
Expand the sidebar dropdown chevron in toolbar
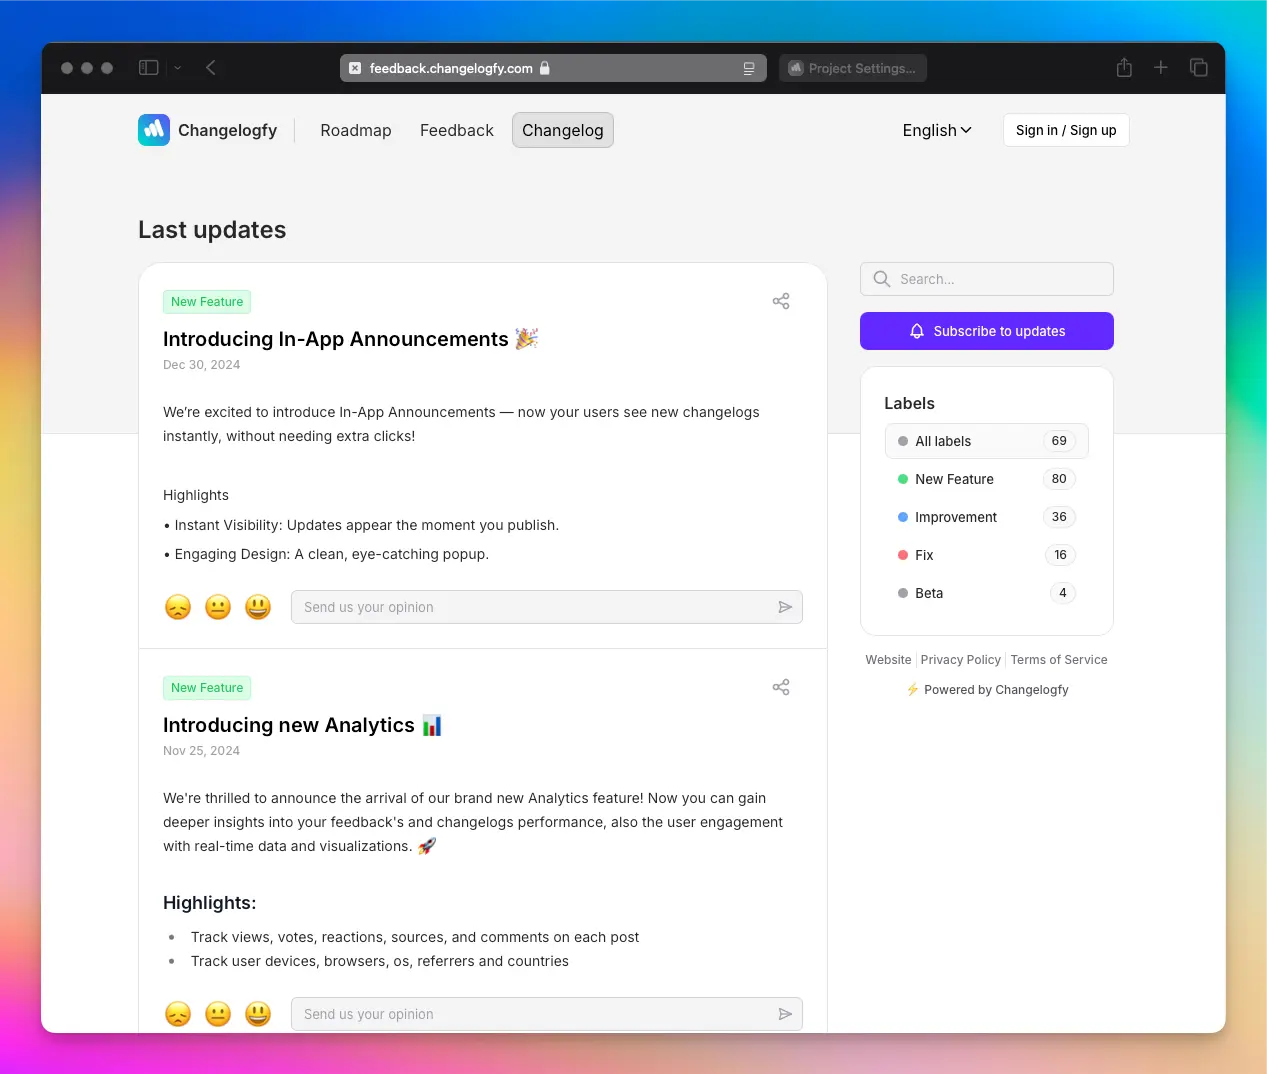click(x=177, y=68)
